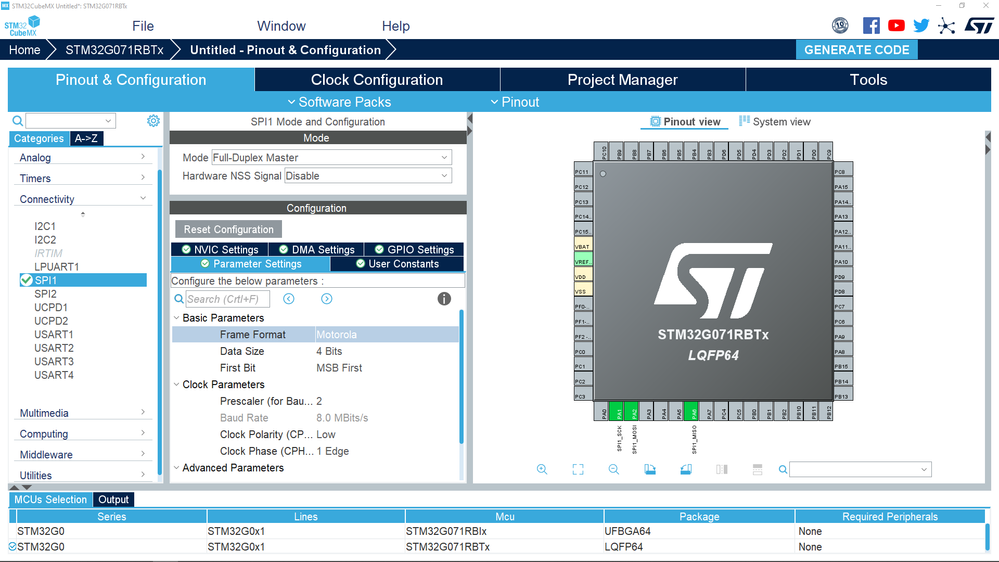Viewport: 999px width, 562px height.
Task: Open the Window menu
Action: [281, 26]
